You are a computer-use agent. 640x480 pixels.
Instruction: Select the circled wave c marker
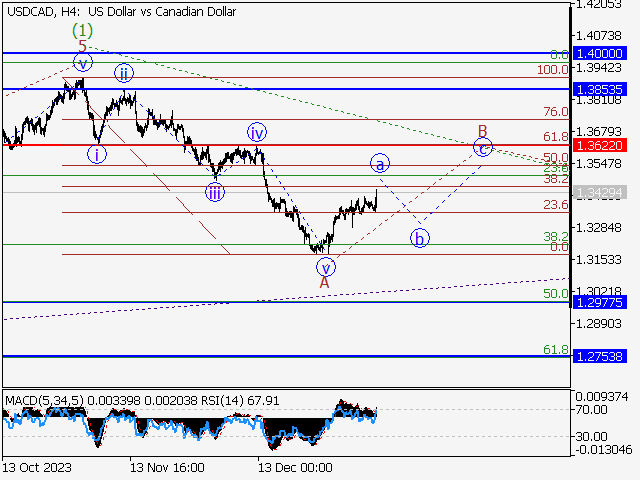click(x=482, y=148)
